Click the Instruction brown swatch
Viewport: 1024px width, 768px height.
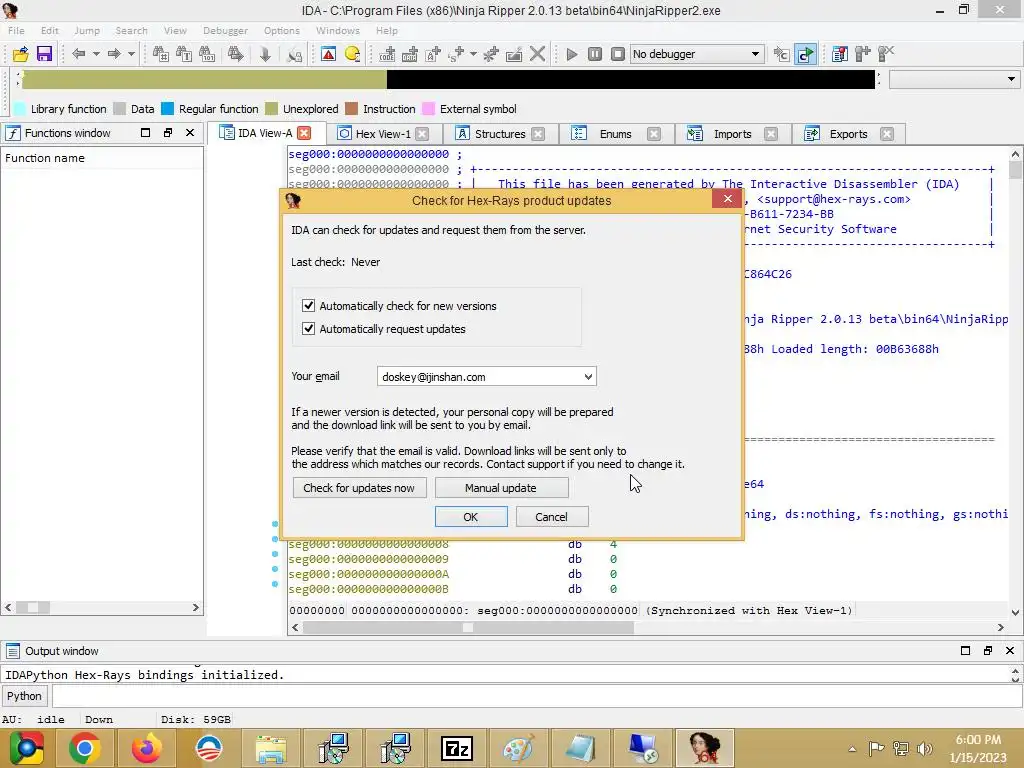point(351,108)
